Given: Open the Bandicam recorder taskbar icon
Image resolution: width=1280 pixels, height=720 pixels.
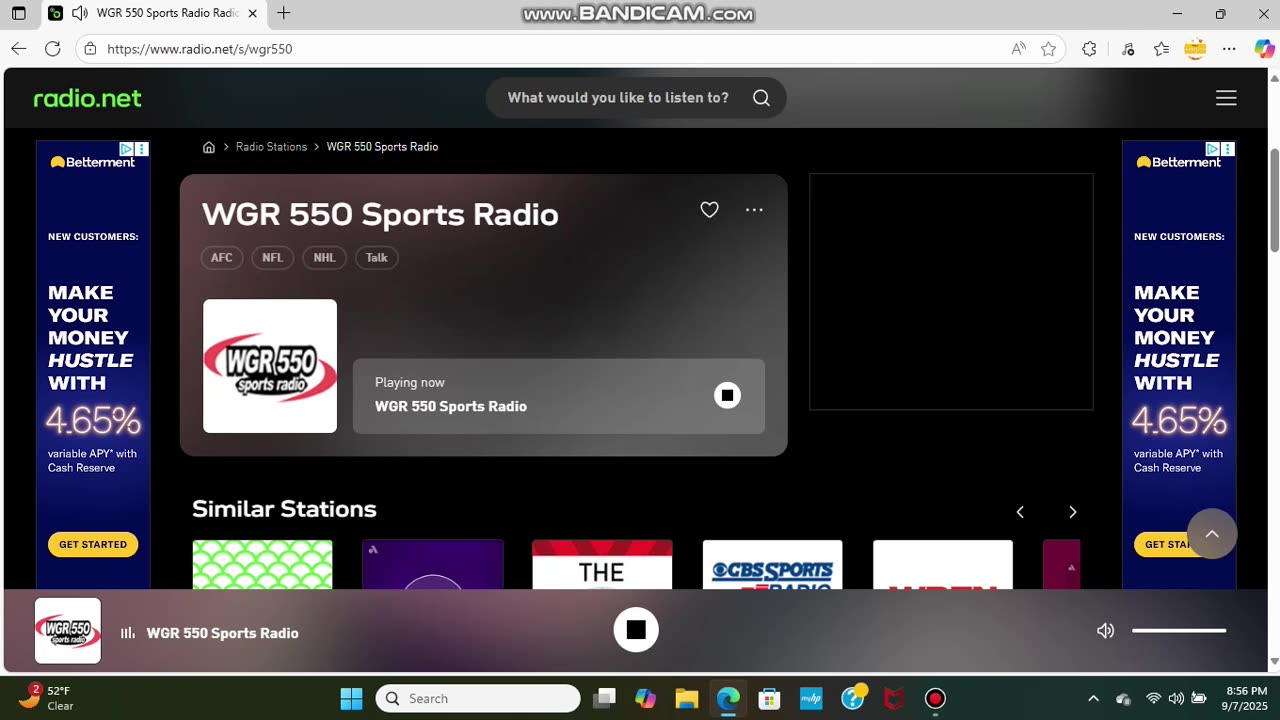Looking at the screenshot, I should (935, 698).
